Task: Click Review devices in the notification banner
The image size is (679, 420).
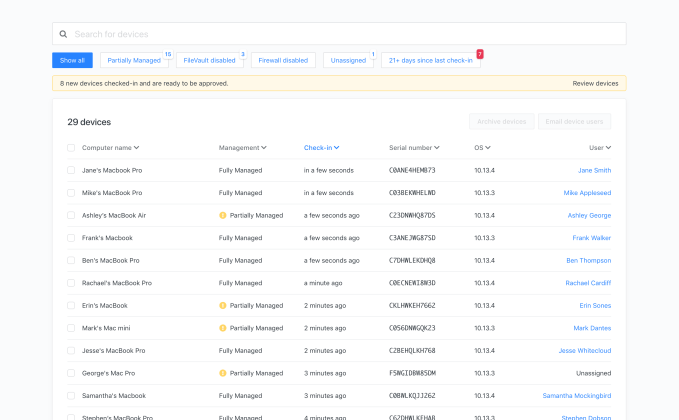Action: pos(595,83)
